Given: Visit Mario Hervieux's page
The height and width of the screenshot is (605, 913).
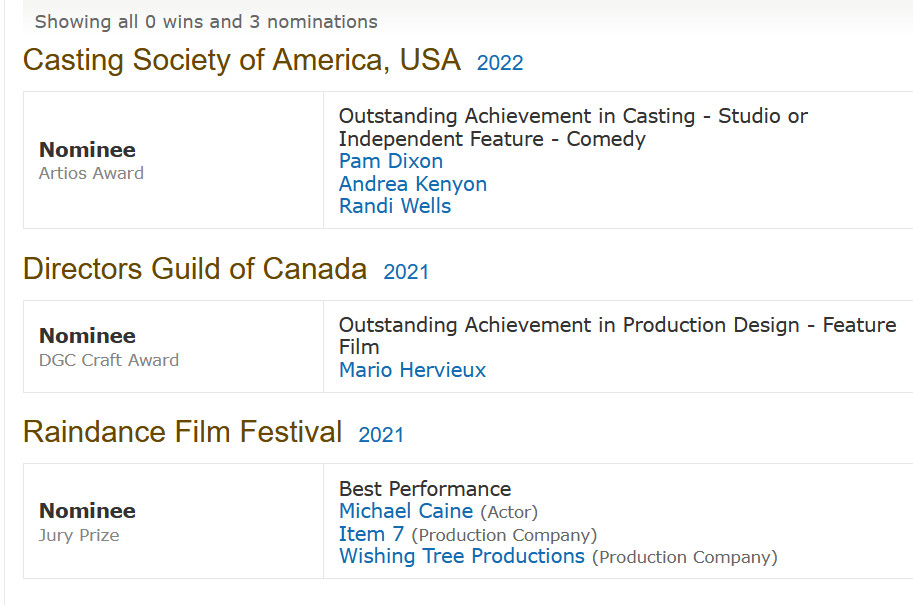Looking at the screenshot, I should [x=412, y=370].
